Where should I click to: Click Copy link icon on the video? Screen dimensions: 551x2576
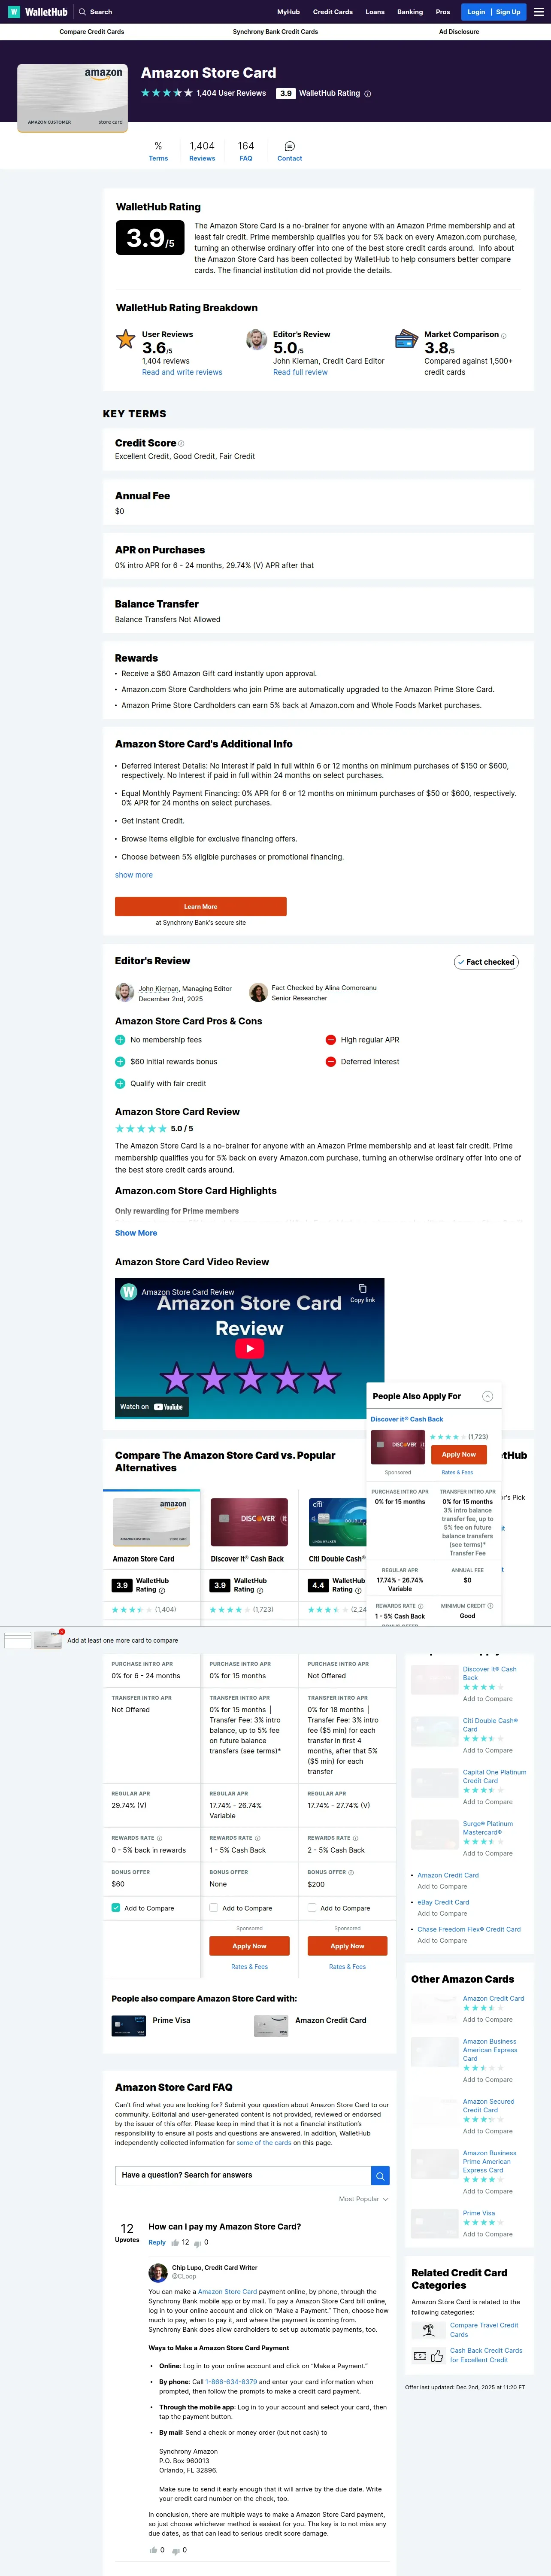tap(363, 1289)
